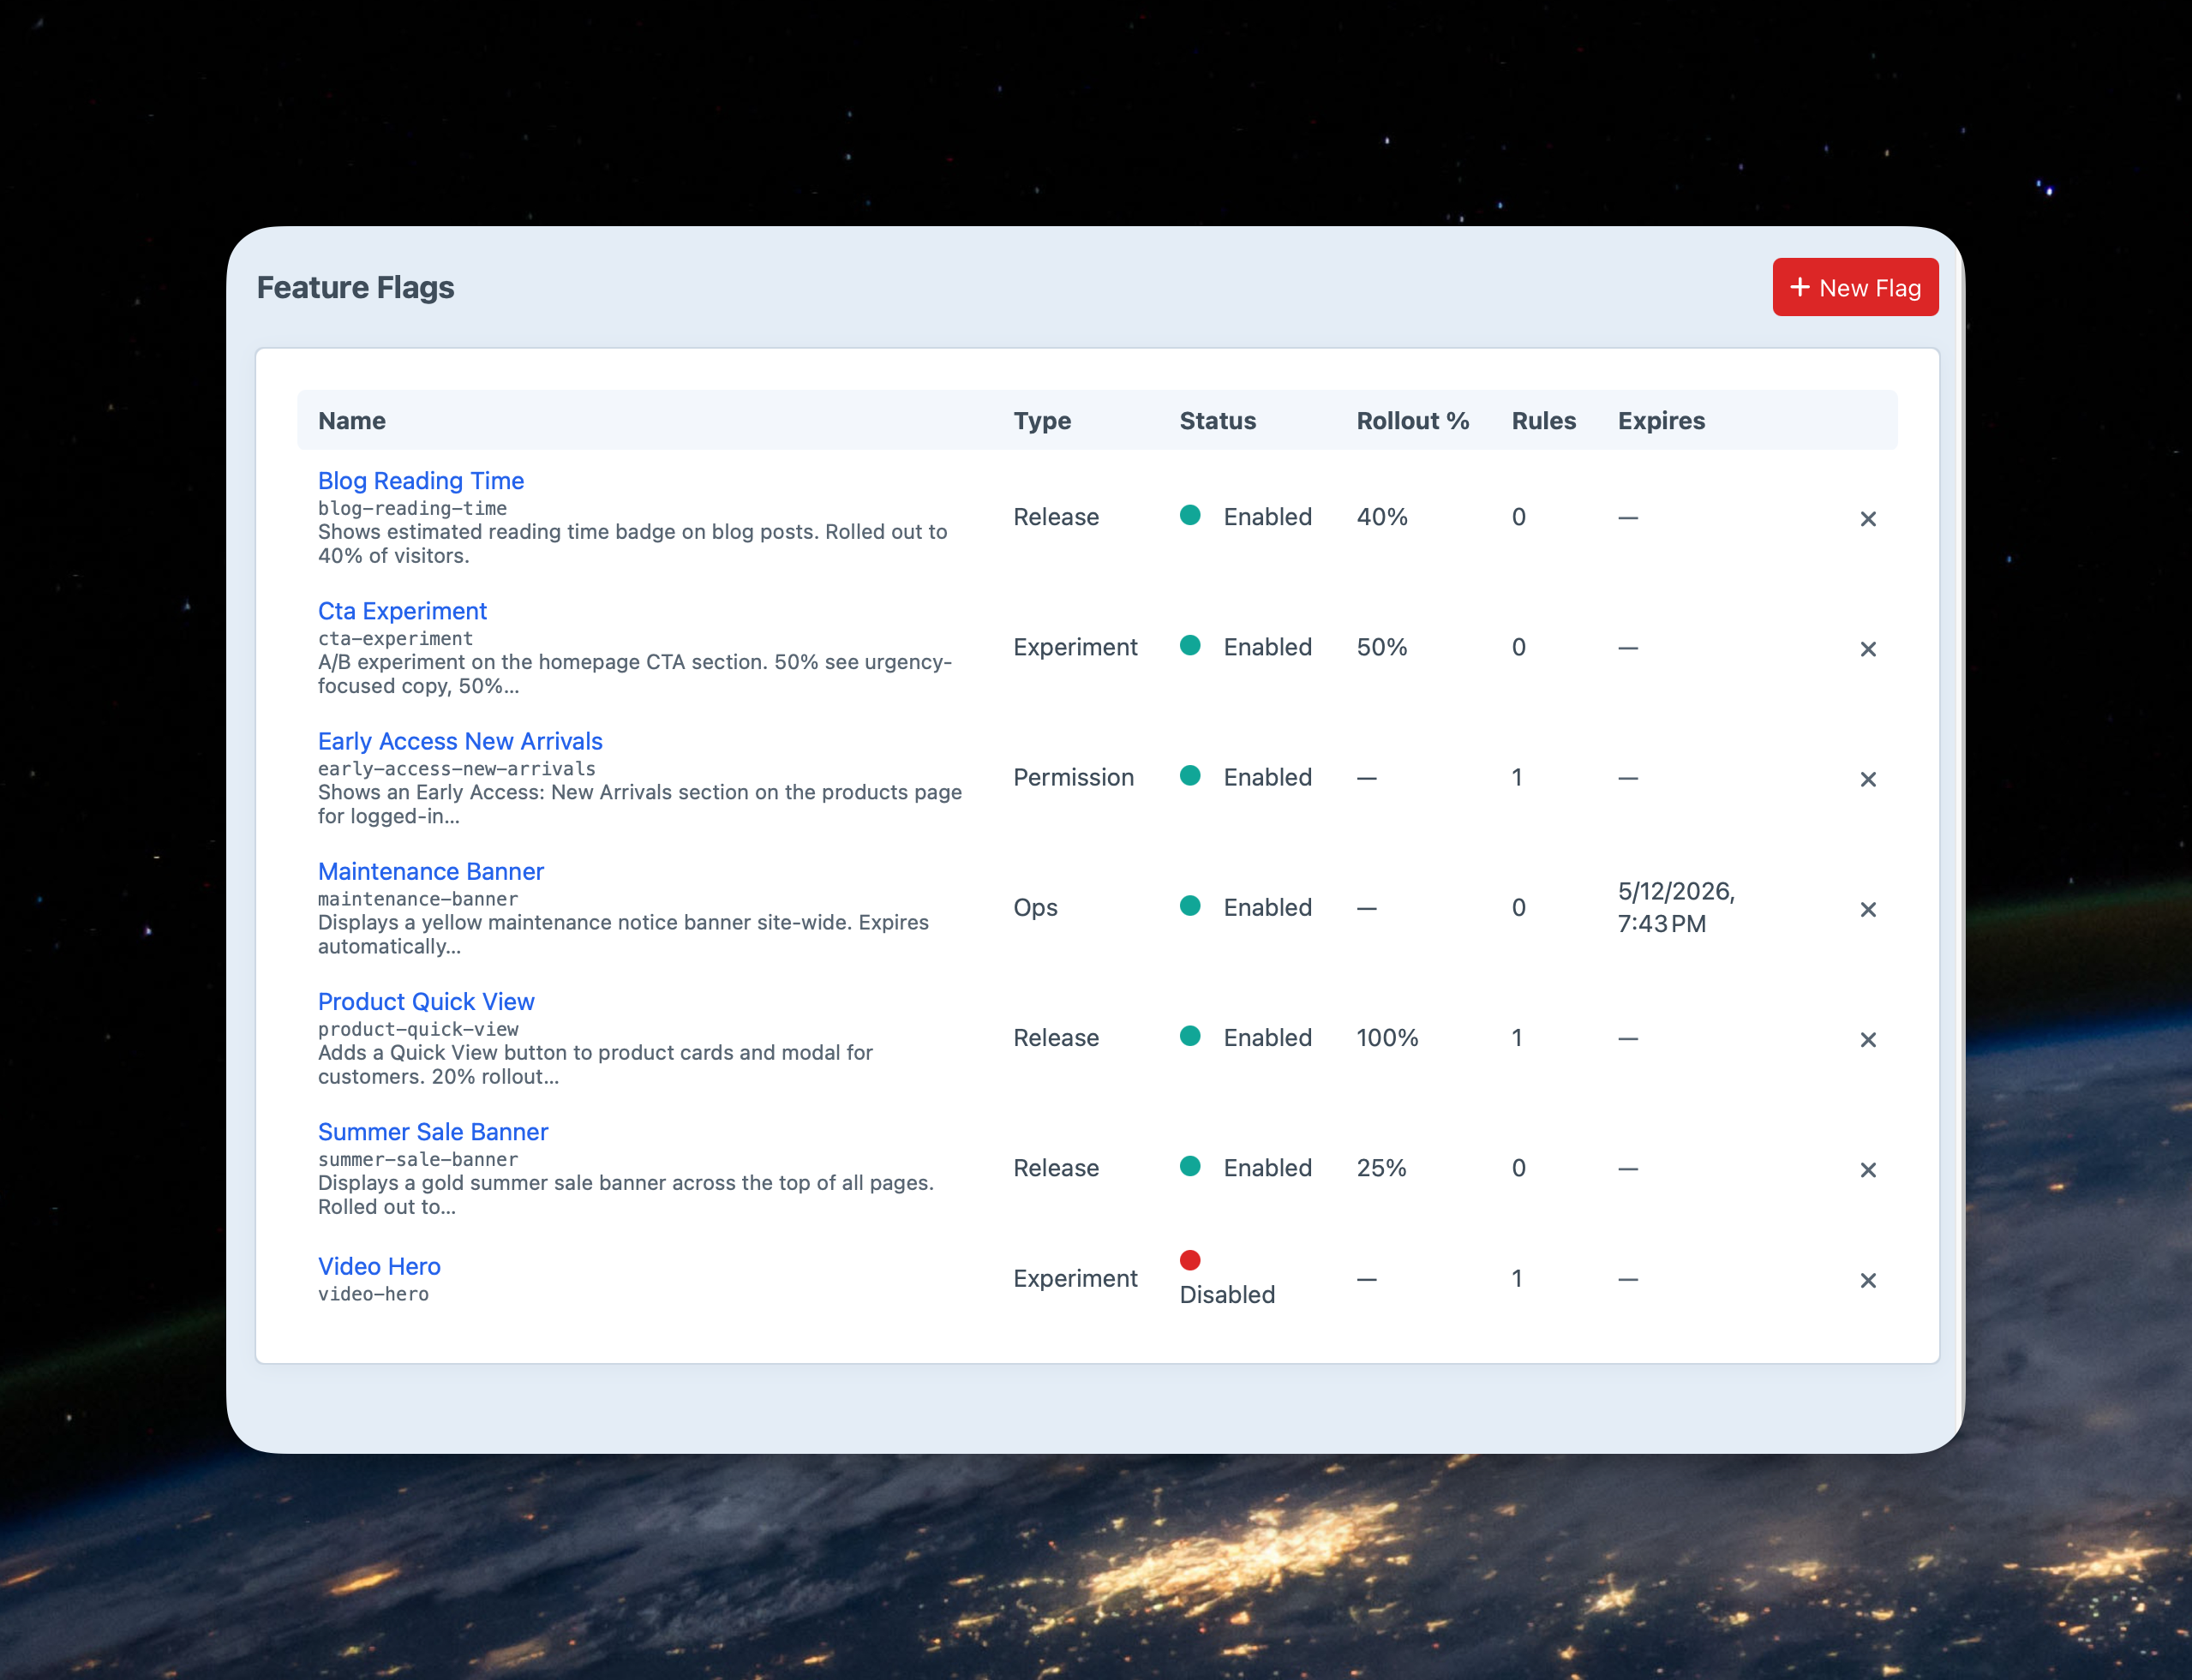Screen dimensions: 2192x1680
Task: Delete the Maintenance Banner flag
Action: pyautogui.click(x=1868, y=909)
